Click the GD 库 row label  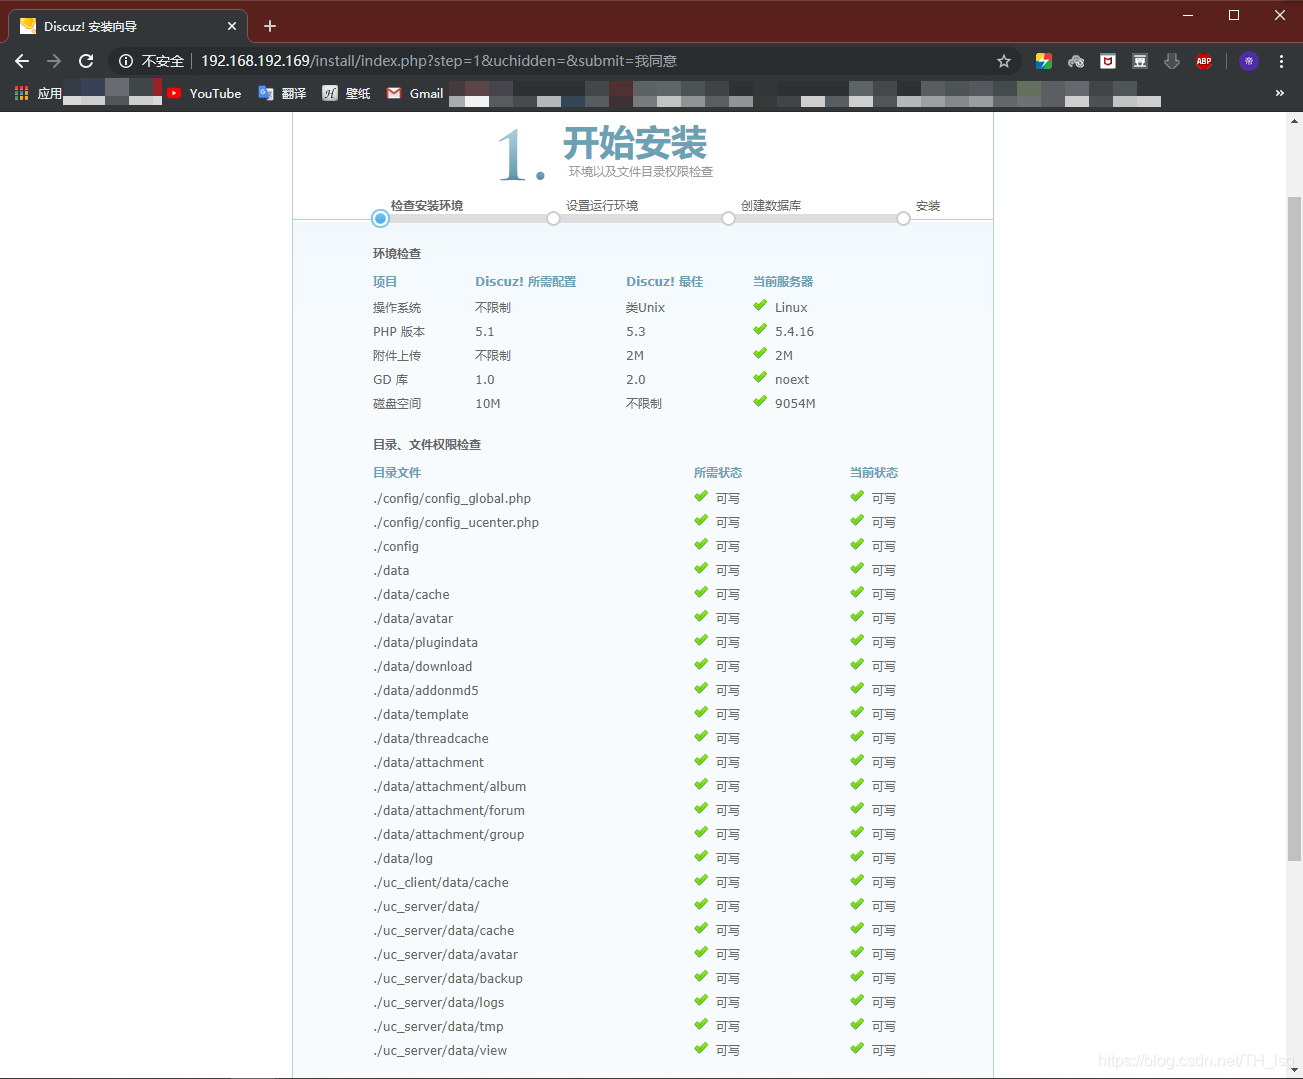point(391,380)
